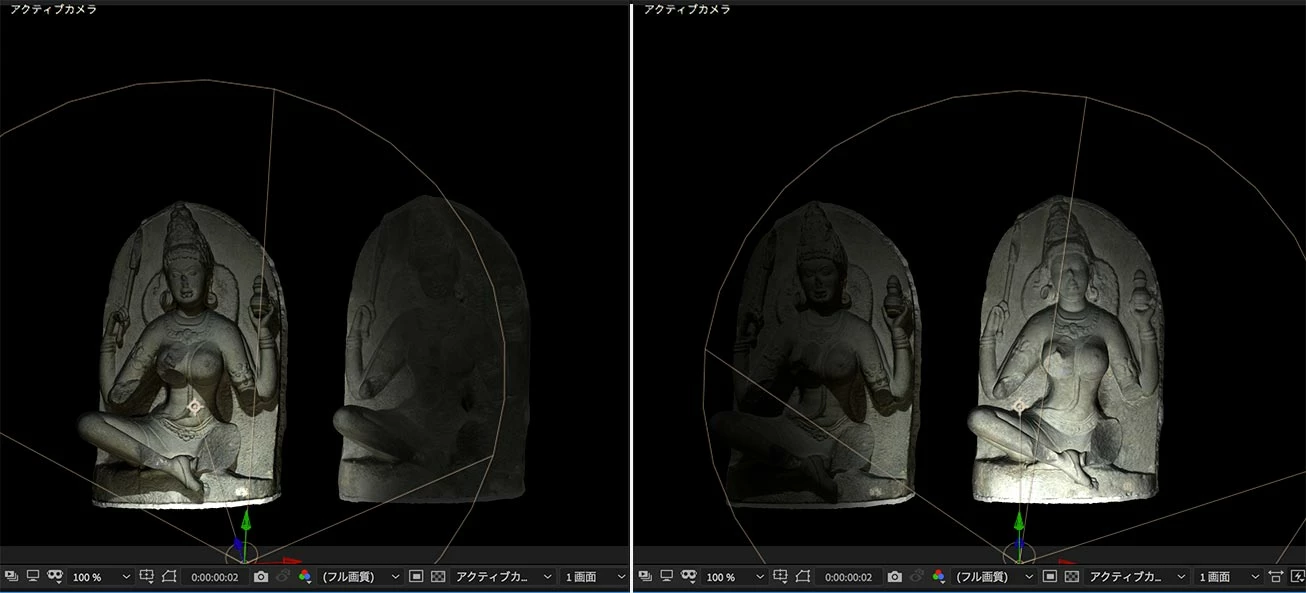This screenshot has width=1306, height=593.
Task: Take snapshot with camera icon, left viewer
Action: point(261,577)
